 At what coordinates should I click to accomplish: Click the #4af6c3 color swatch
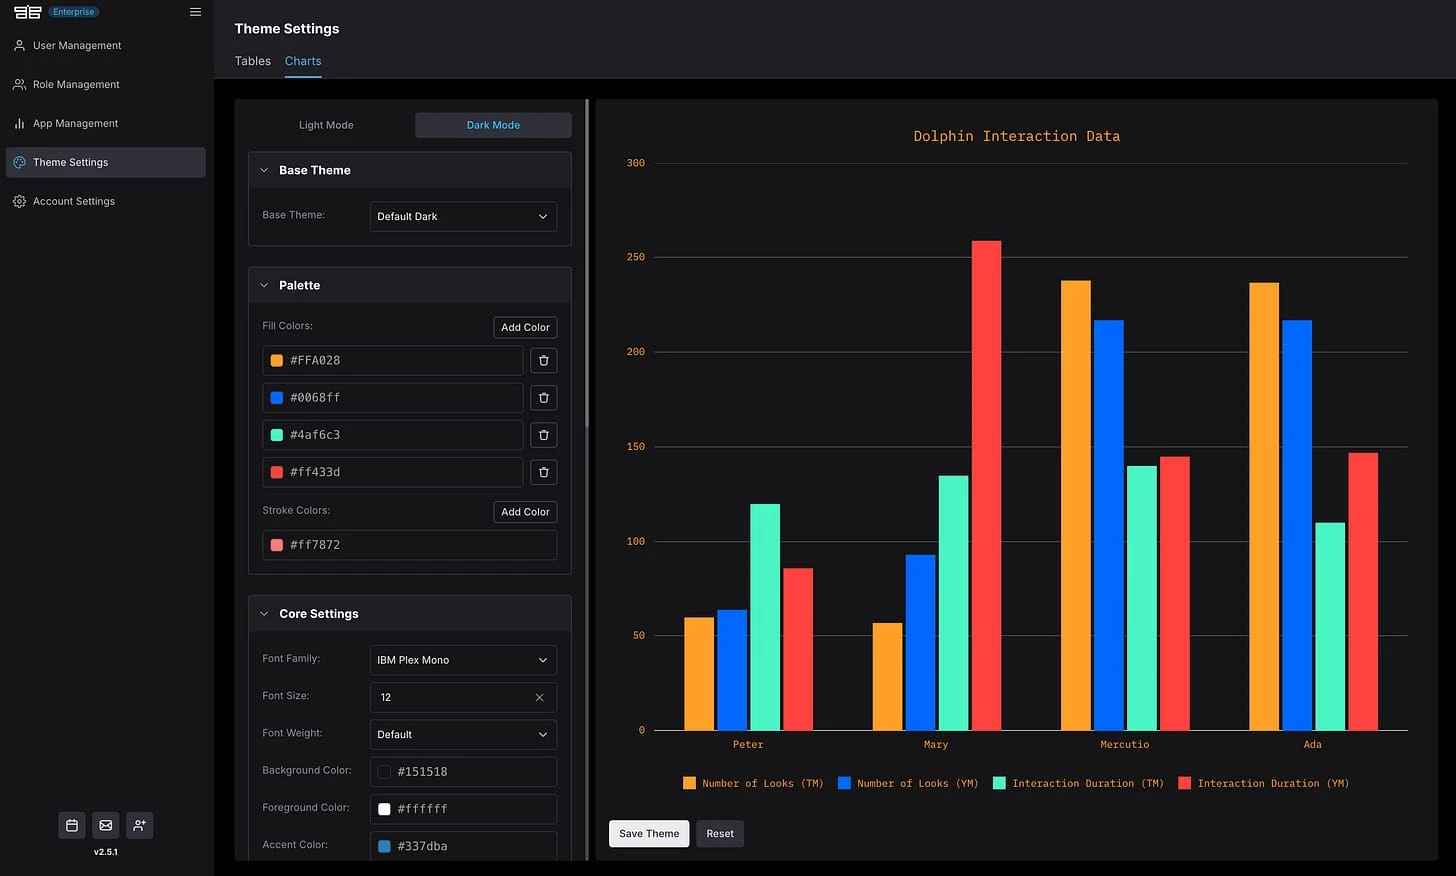click(x=277, y=435)
